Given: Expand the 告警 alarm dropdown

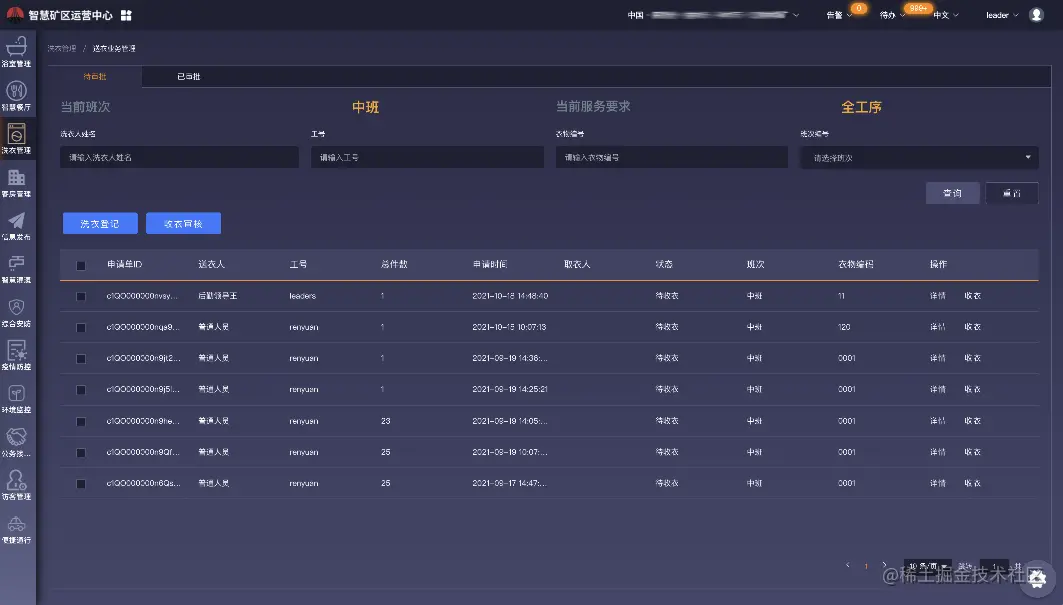Looking at the screenshot, I should tap(839, 15).
